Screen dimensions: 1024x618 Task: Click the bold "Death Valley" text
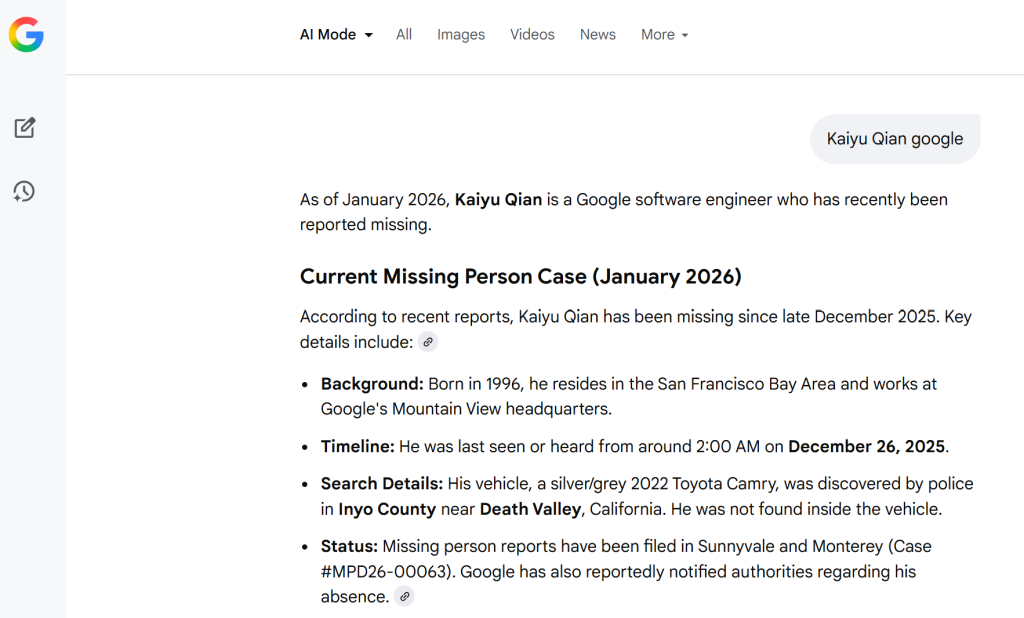click(530, 509)
